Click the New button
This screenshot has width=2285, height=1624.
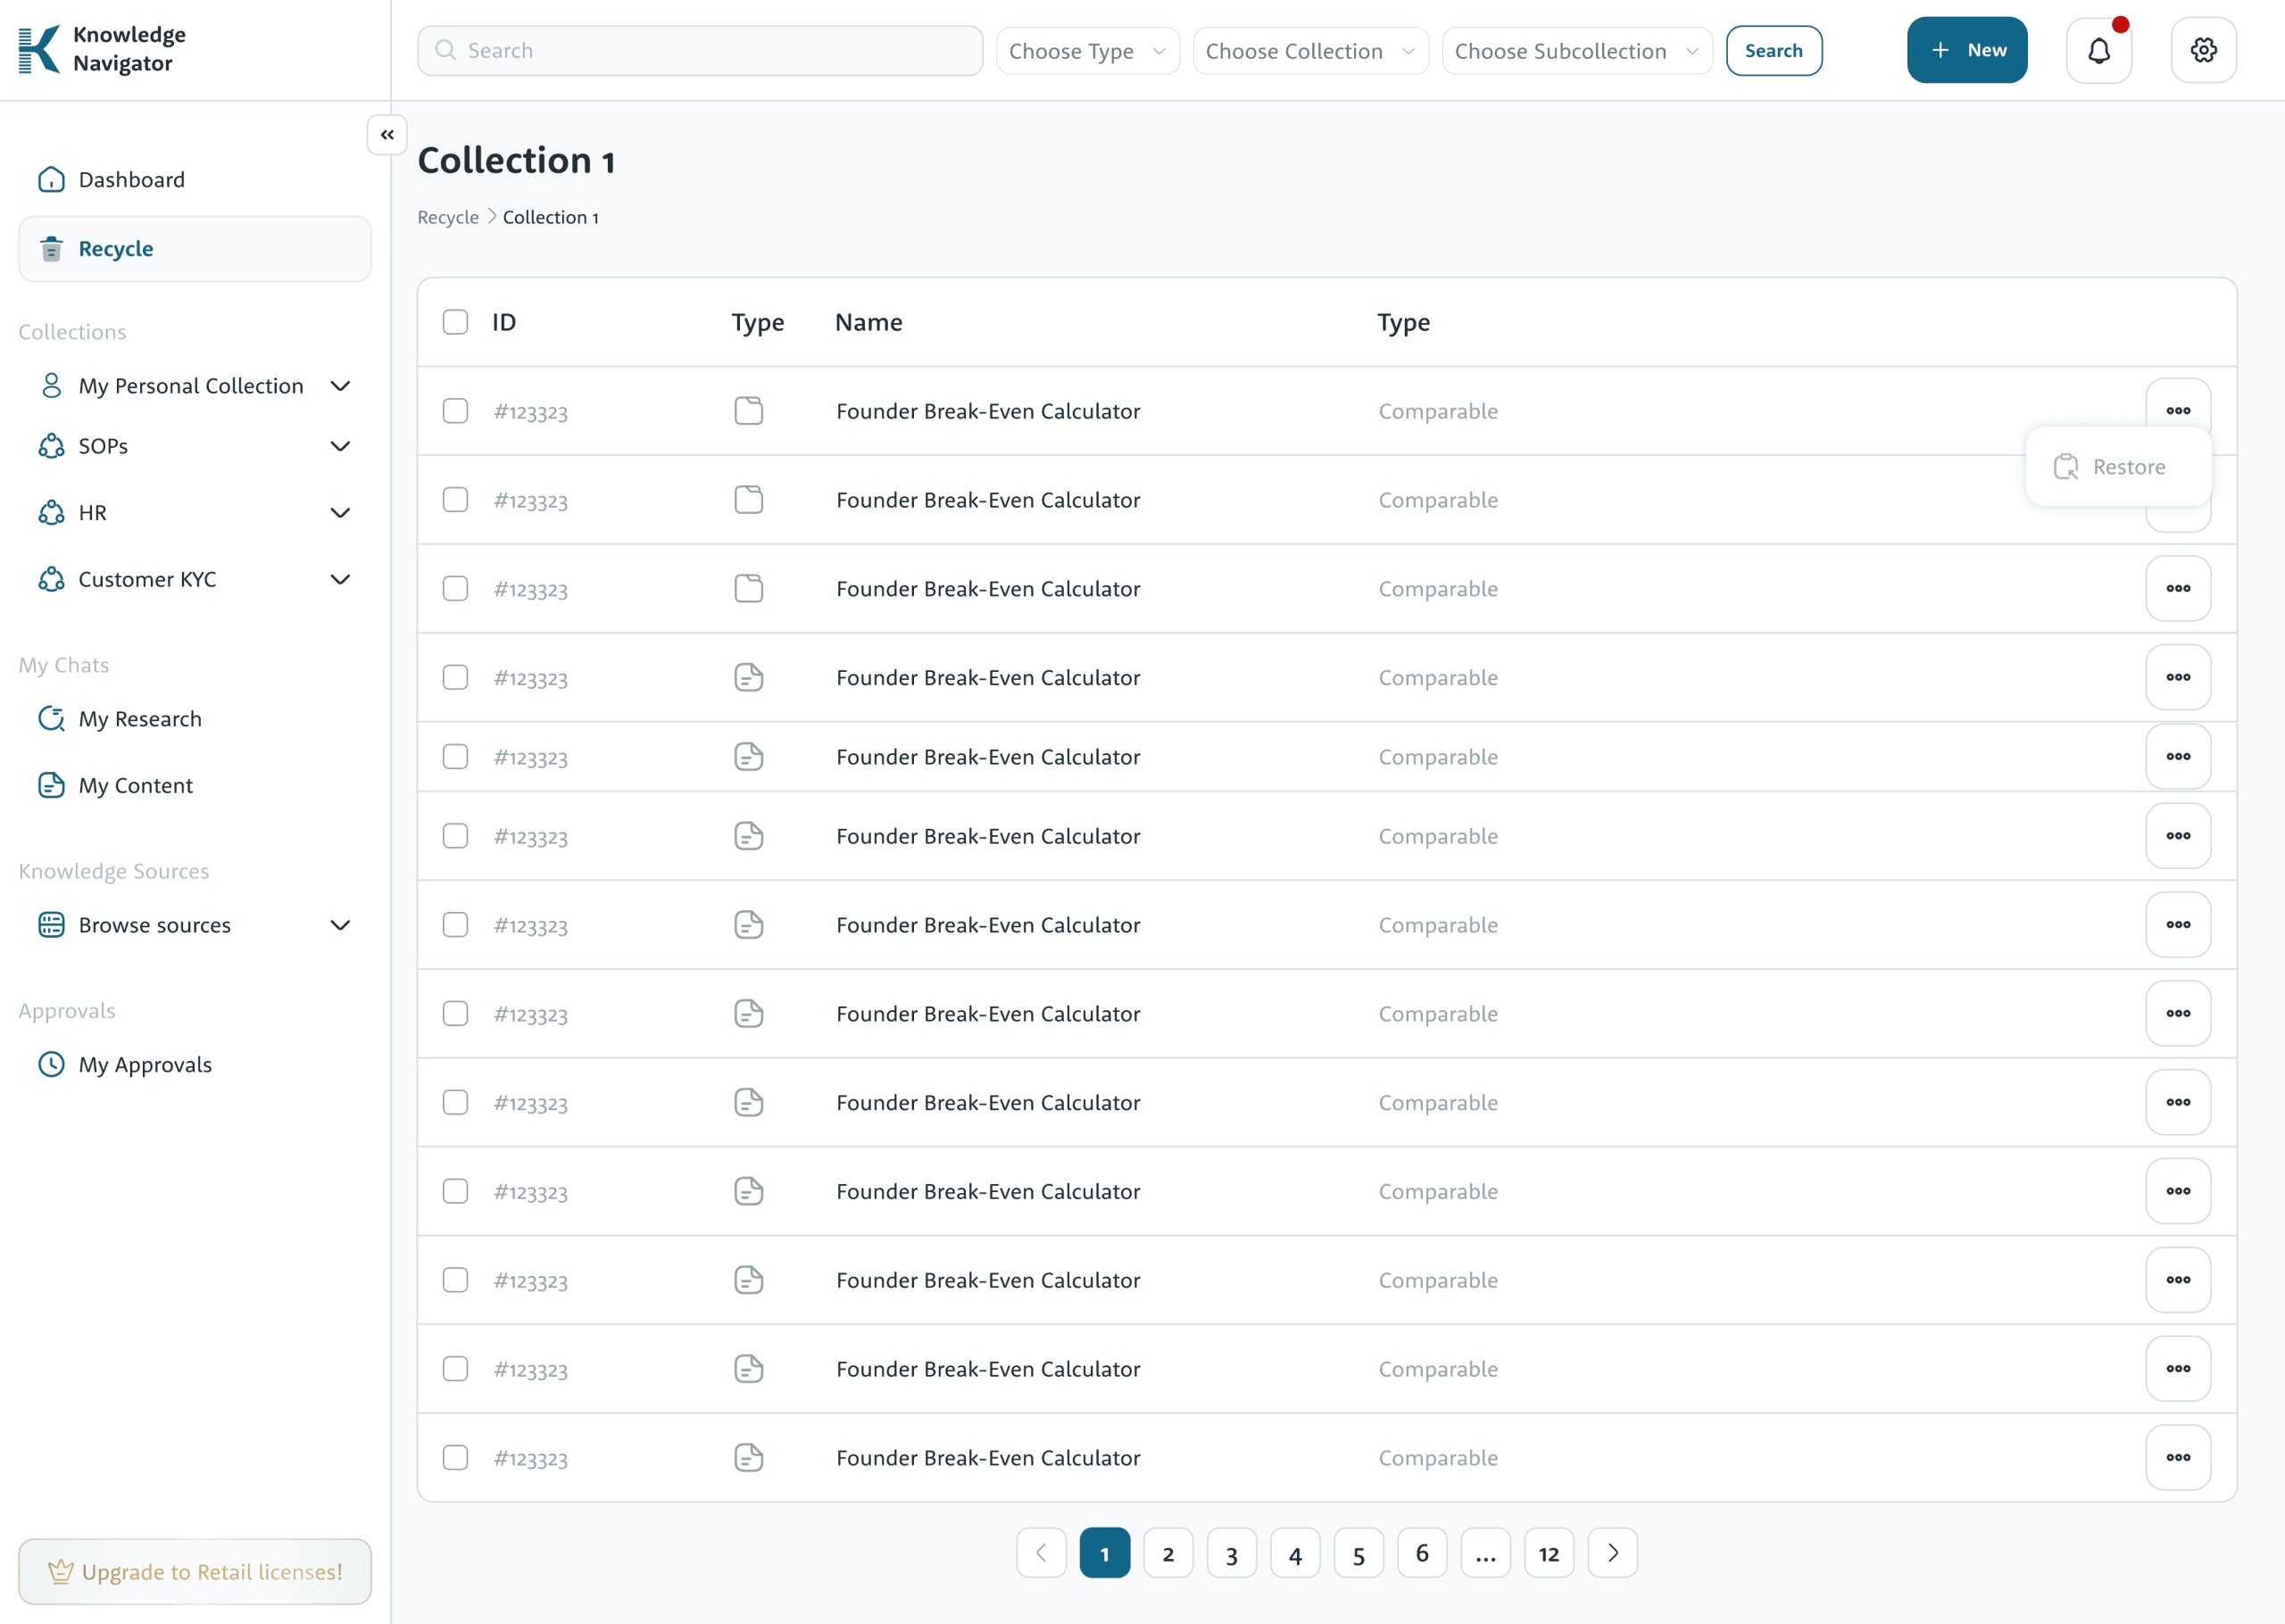pyautogui.click(x=1966, y=50)
